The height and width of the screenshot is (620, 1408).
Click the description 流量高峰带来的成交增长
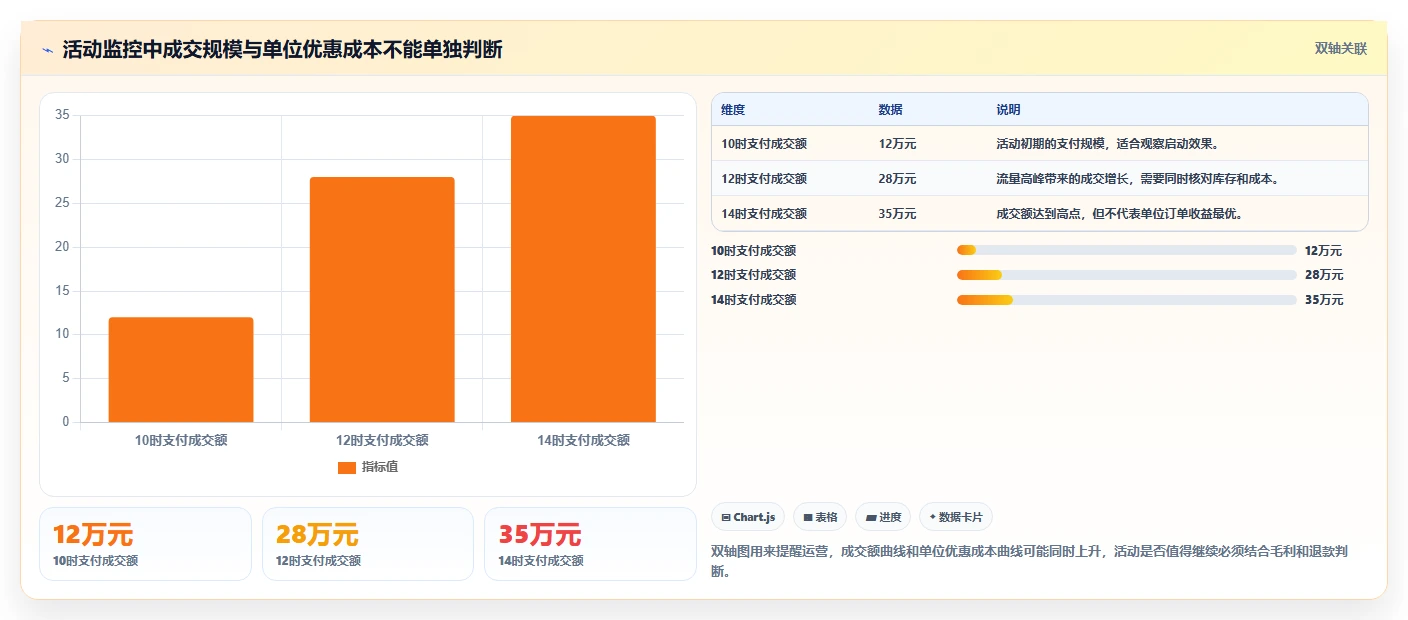coord(1138,179)
